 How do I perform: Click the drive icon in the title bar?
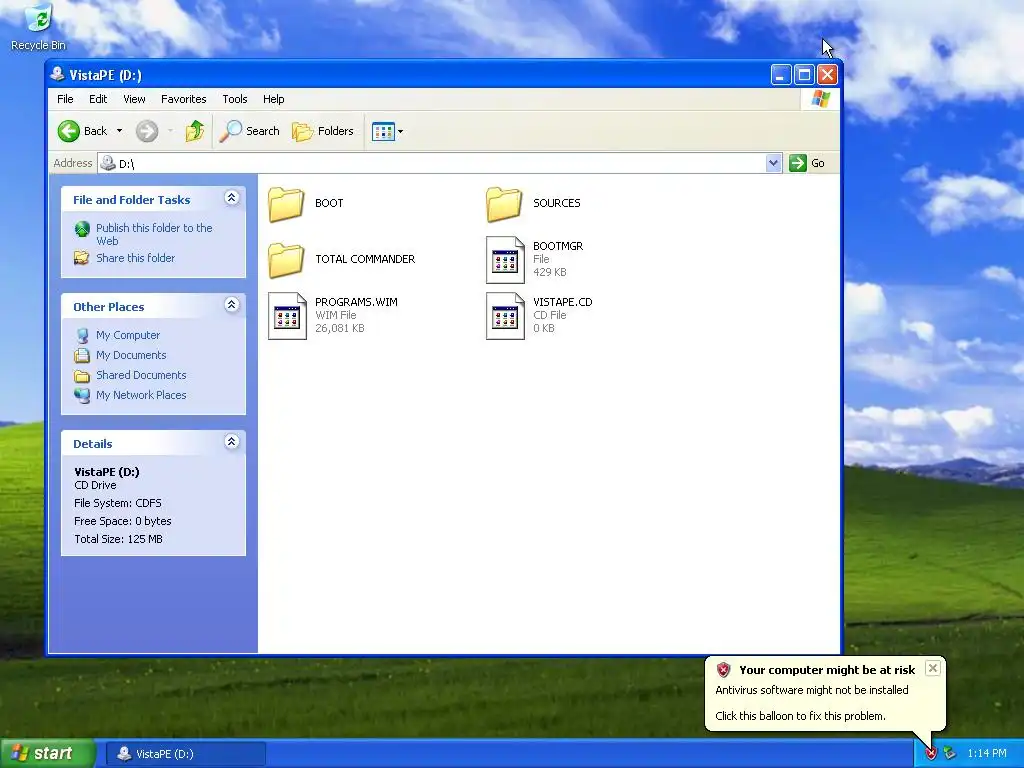57,74
